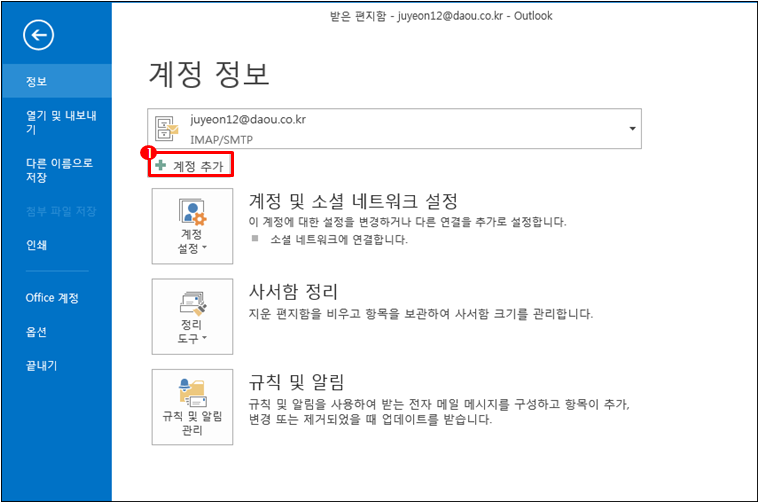Click the 계정 정보 page title
The width and height of the screenshot is (759, 503).
(x=209, y=74)
